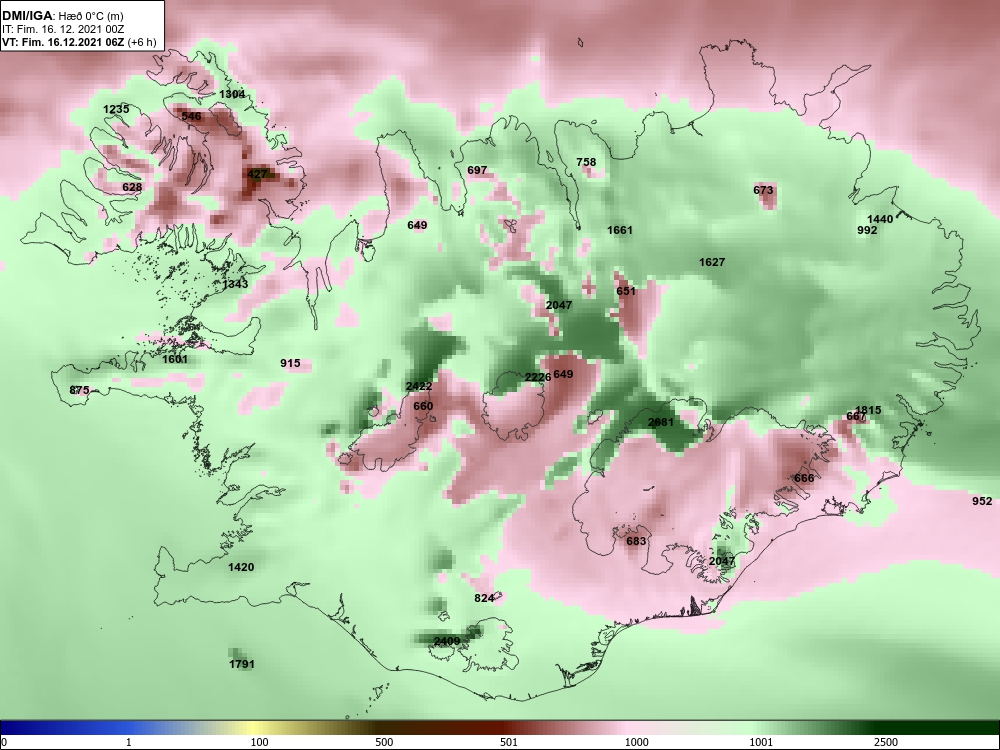Click the 501 legend tick label
This screenshot has height=750, width=1000.
(509, 742)
